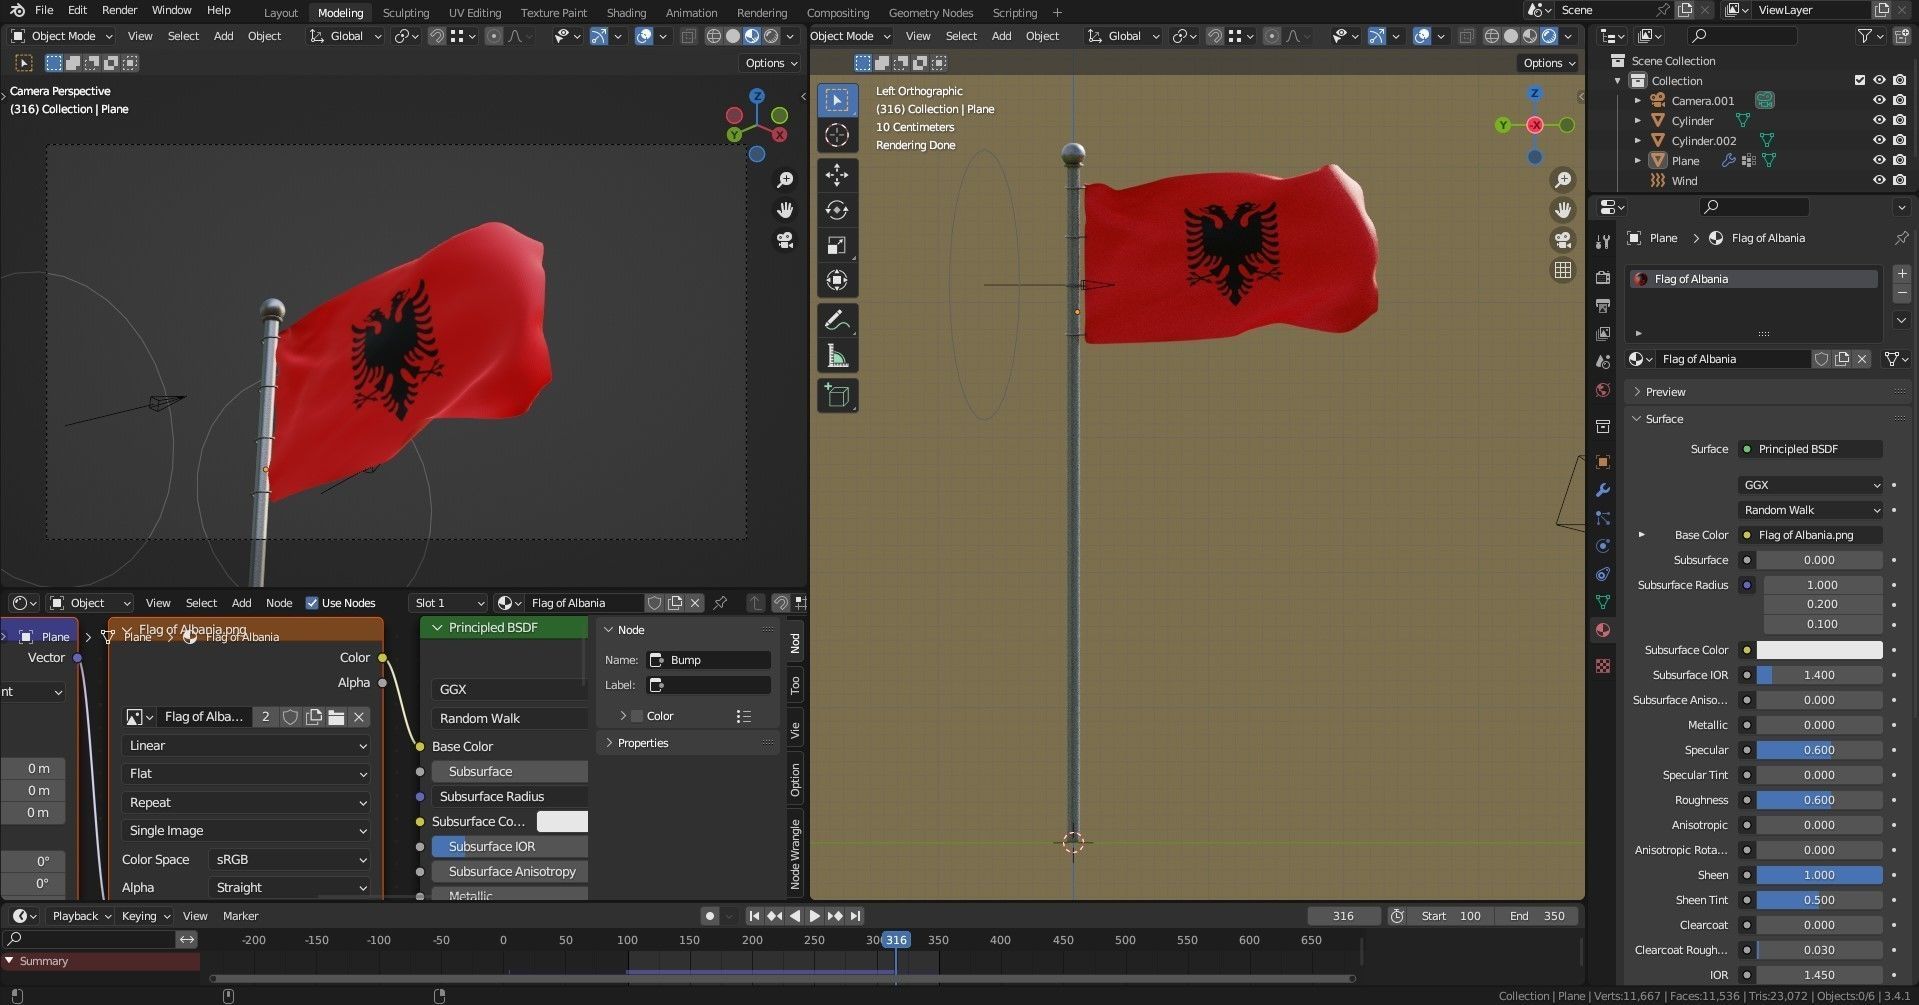Open image file browser folder icon in the image node
Image resolution: width=1919 pixels, height=1005 pixels.
[x=336, y=717]
